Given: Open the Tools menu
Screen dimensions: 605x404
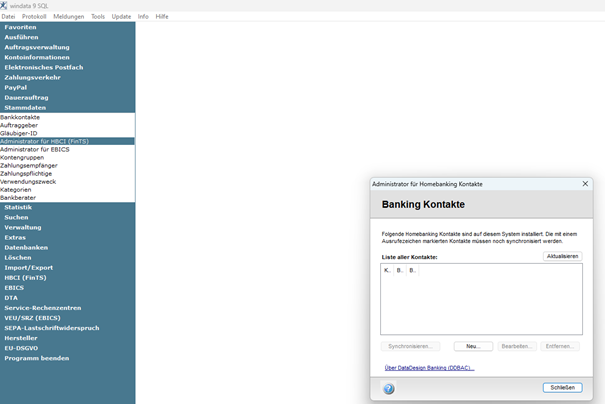Looking at the screenshot, I should 98,17.
